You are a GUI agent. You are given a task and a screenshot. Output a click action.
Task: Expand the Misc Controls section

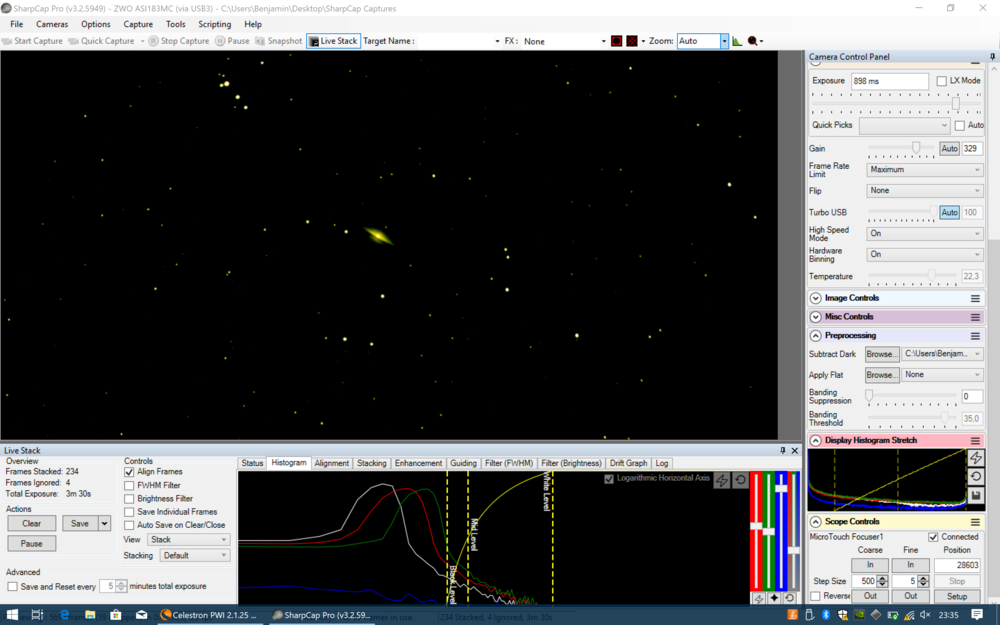coord(815,317)
